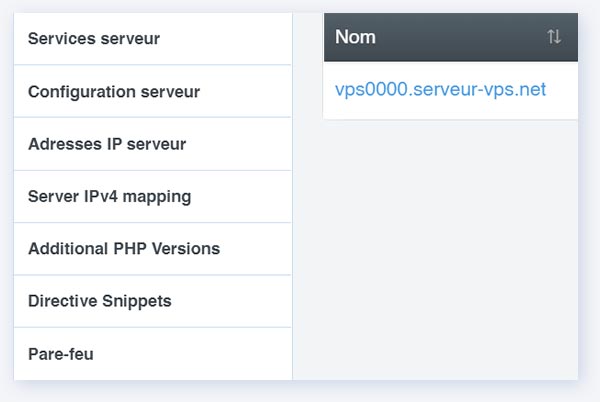Open the vps0000.serveur-vps.net server link

click(x=440, y=90)
